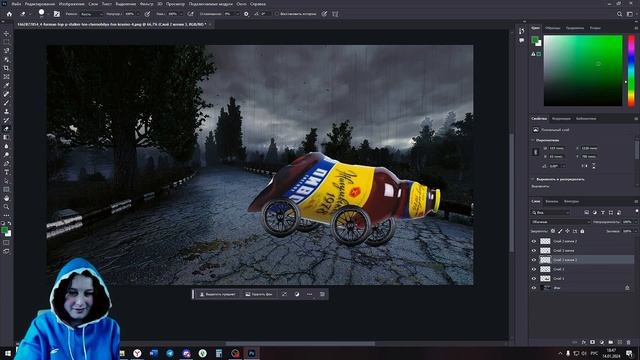640x360 pixels.
Task: Select the Zoom tool
Action: 7,207
